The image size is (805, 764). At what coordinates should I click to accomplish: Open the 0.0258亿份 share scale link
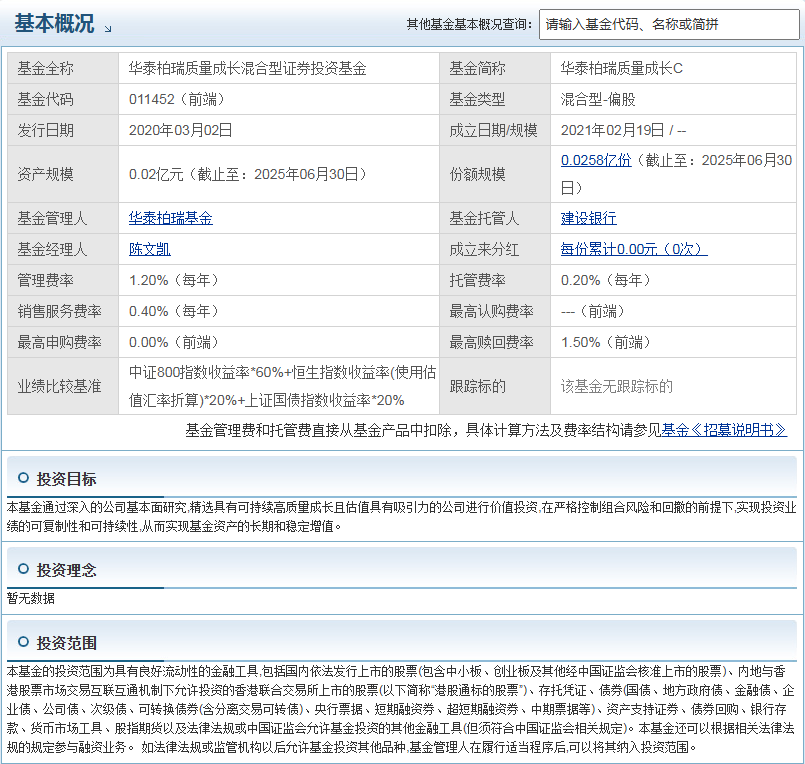(x=596, y=160)
